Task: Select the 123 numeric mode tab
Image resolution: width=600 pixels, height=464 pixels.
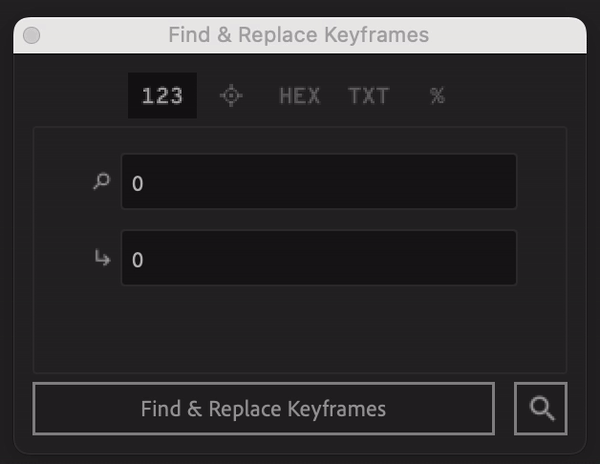Action: [162, 95]
